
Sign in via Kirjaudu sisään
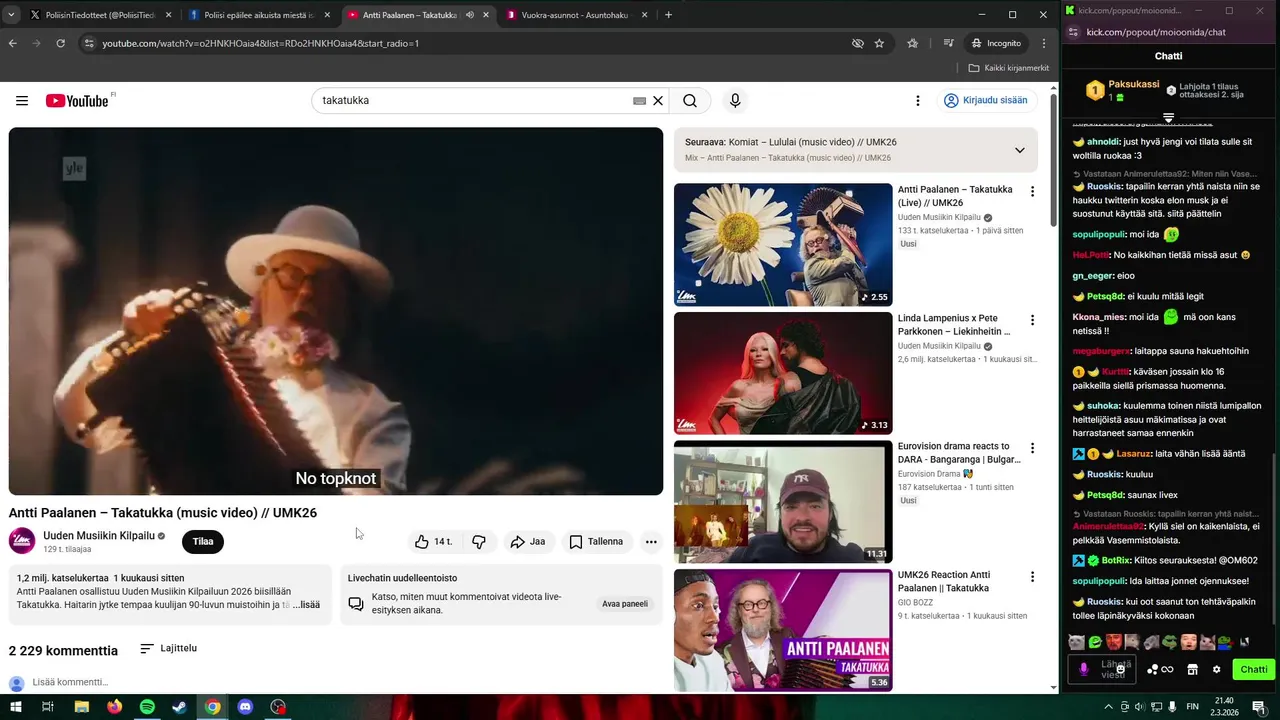pos(986,100)
